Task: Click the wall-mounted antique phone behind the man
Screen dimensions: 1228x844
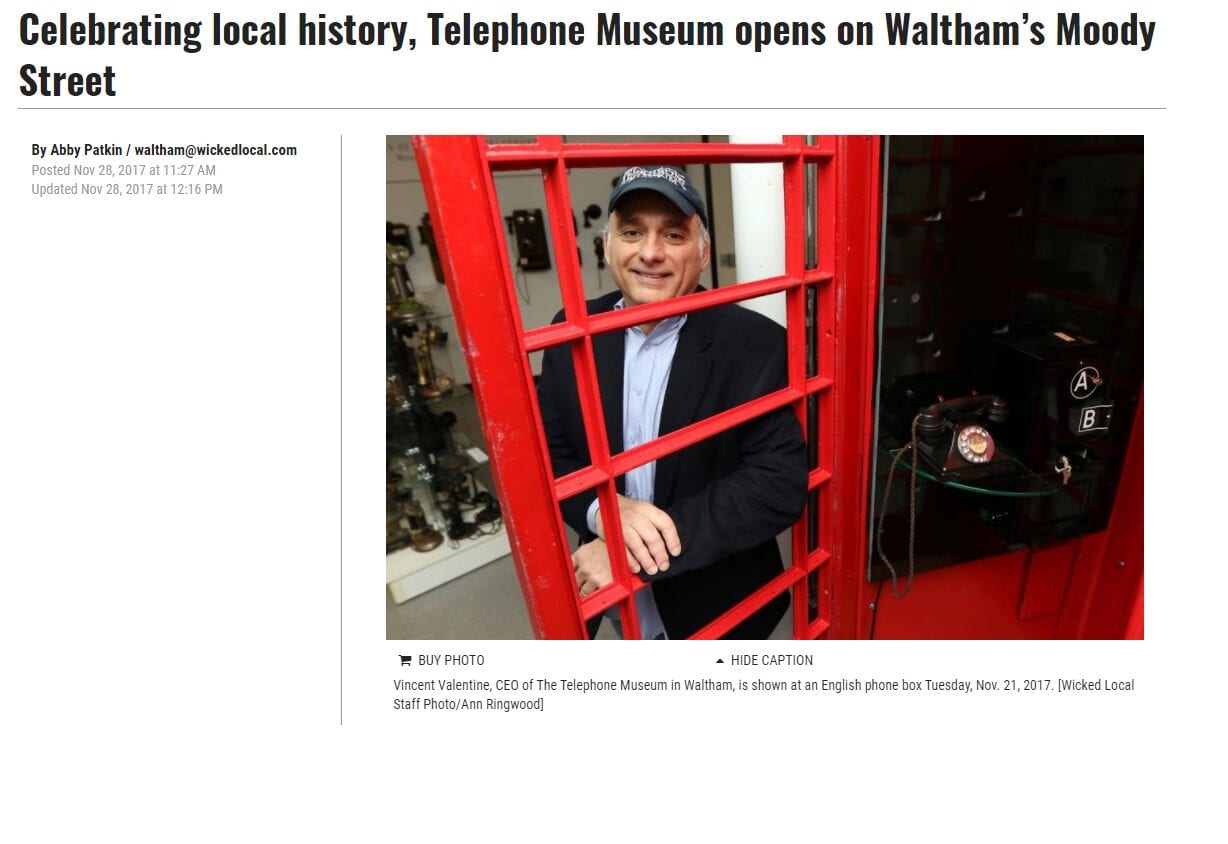Action: coord(531,238)
